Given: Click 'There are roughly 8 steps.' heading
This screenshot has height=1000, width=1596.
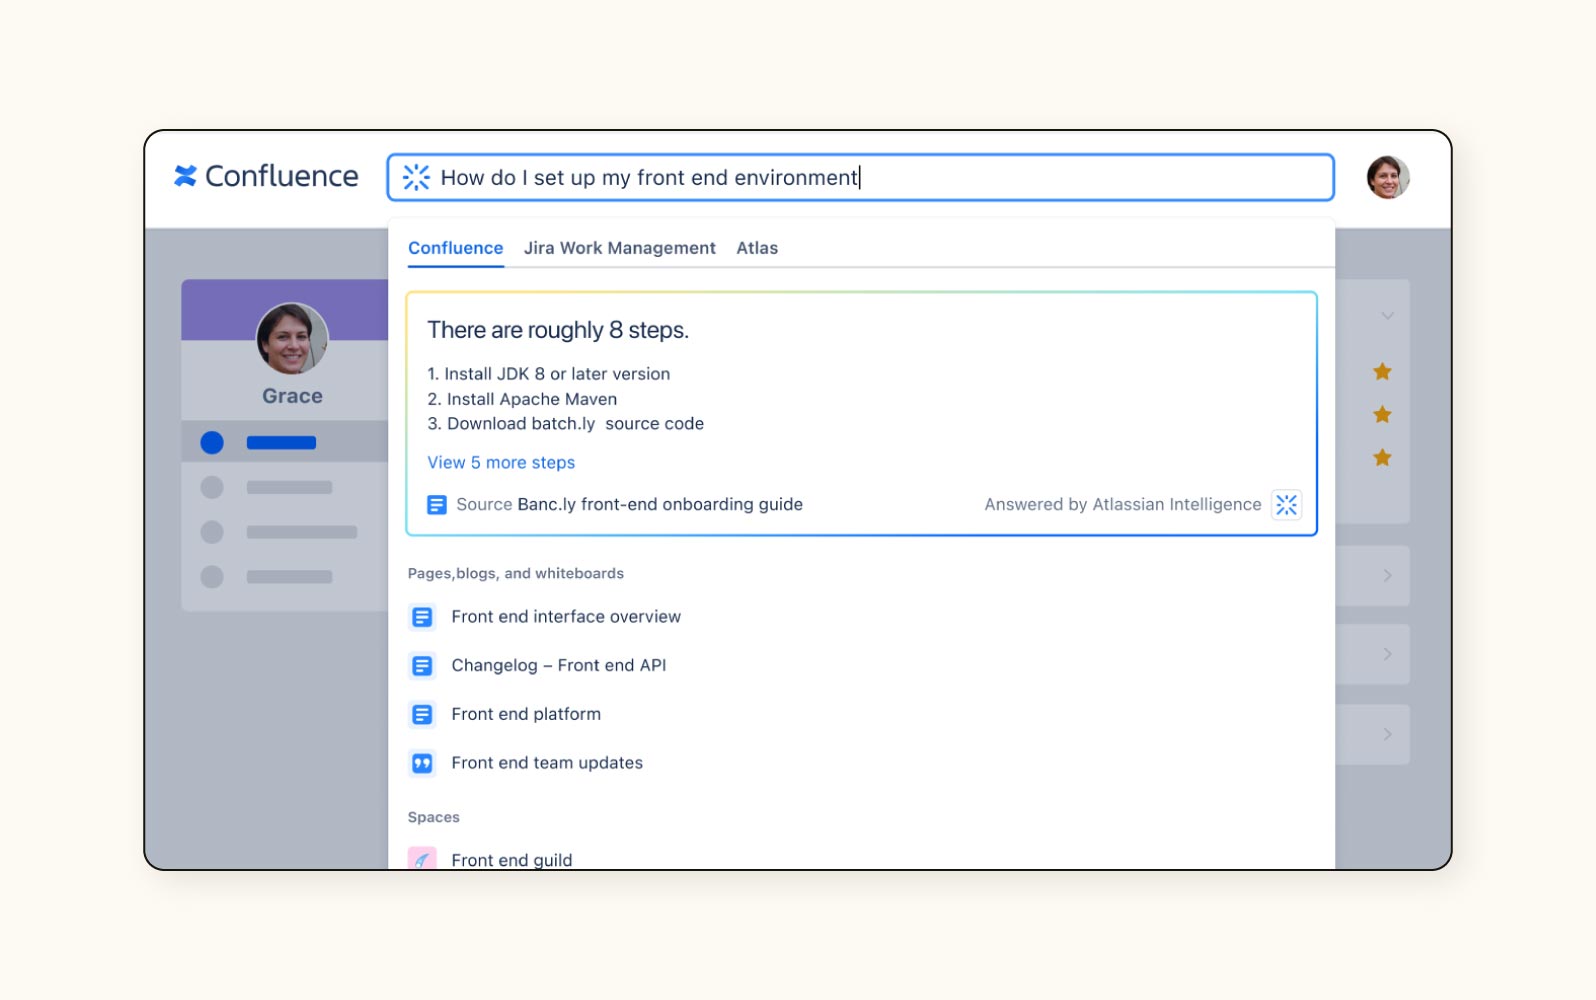Looking at the screenshot, I should click(558, 330).
